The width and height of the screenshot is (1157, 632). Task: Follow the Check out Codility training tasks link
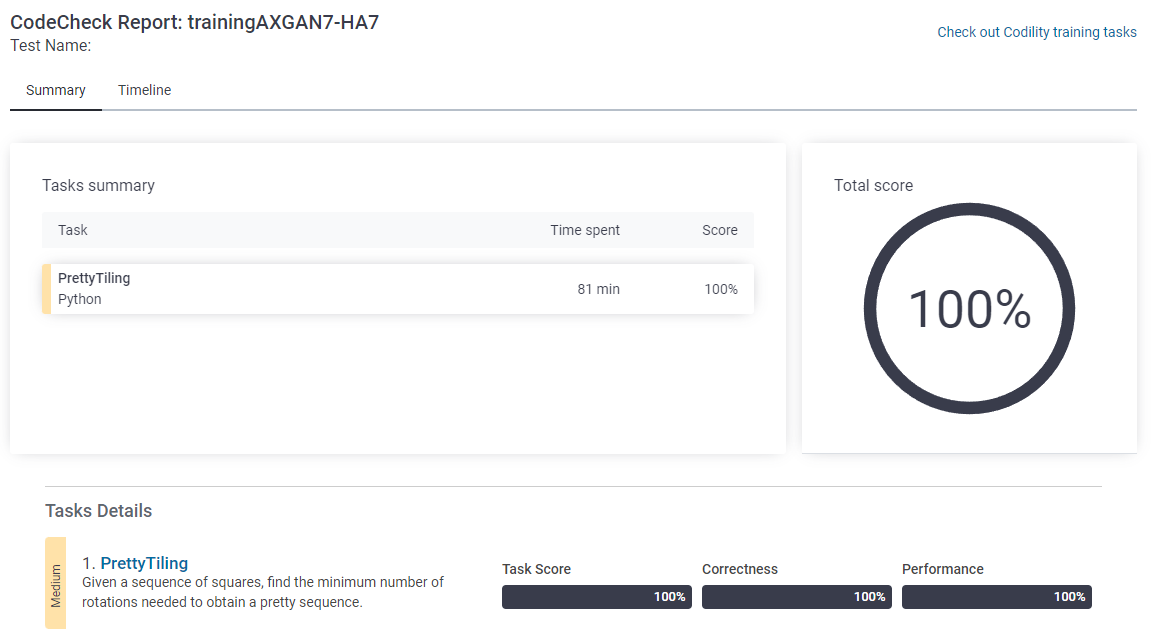click(1037, 32)
